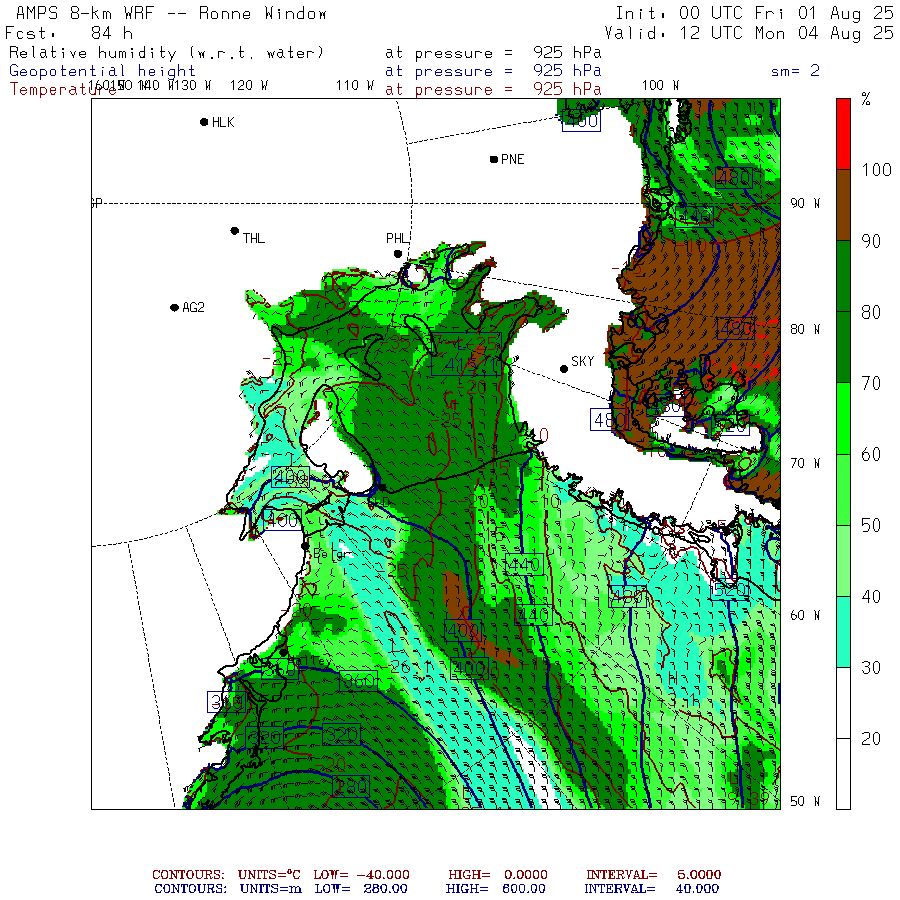Click the Halley station marker dot
900x900 pixels.
[x=283, y=653]
